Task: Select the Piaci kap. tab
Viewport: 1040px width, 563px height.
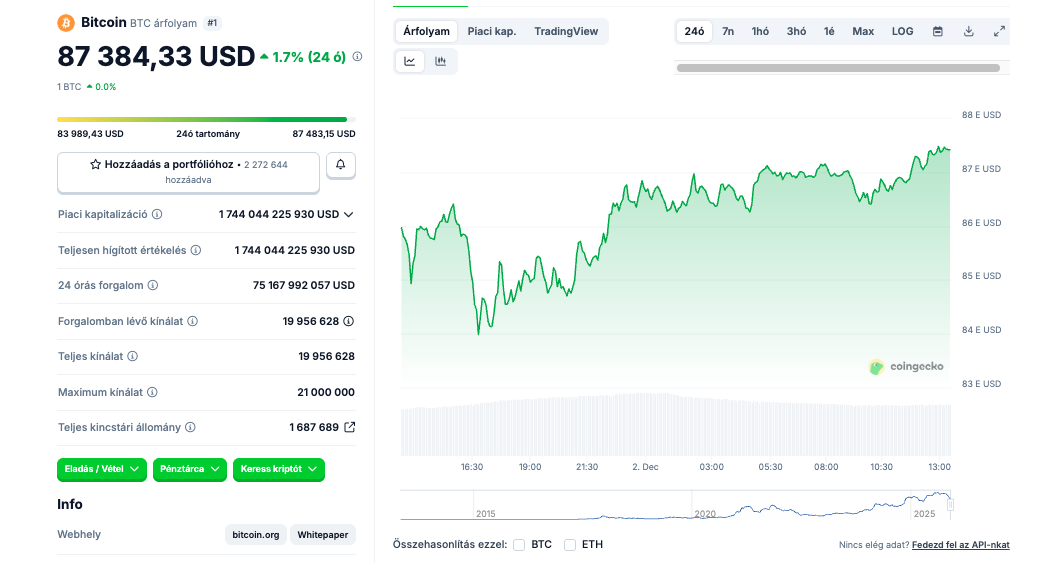Action: coord(491,31)
